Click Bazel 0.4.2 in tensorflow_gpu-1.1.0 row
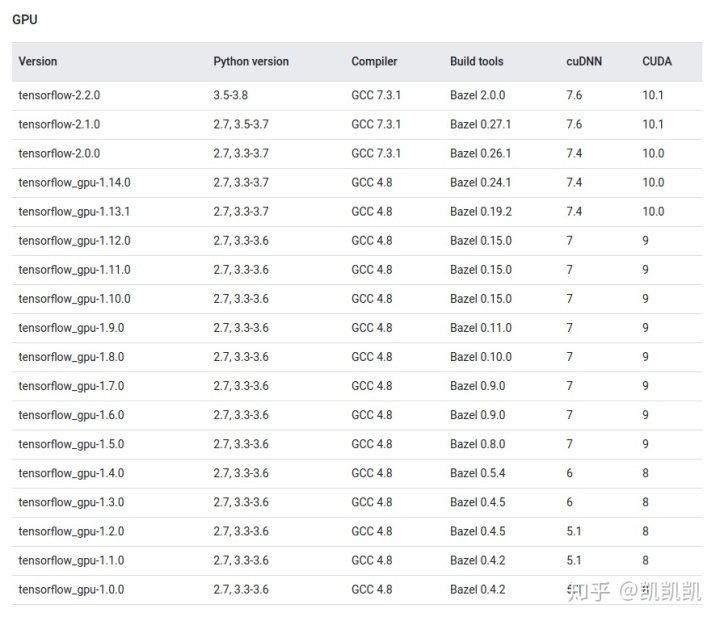 click(x=478, y=560)
